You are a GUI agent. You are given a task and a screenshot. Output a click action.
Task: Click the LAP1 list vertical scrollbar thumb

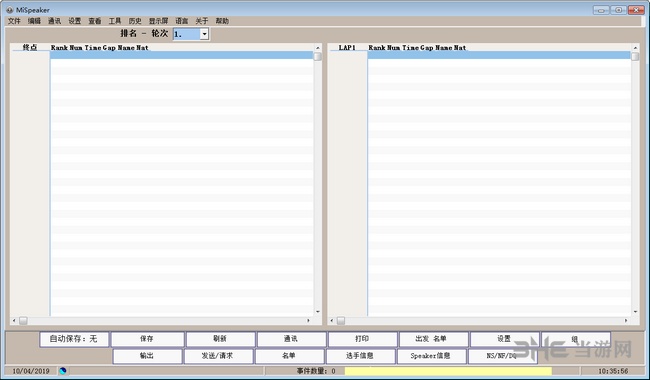pyautogui.click(x=635, y=56)
